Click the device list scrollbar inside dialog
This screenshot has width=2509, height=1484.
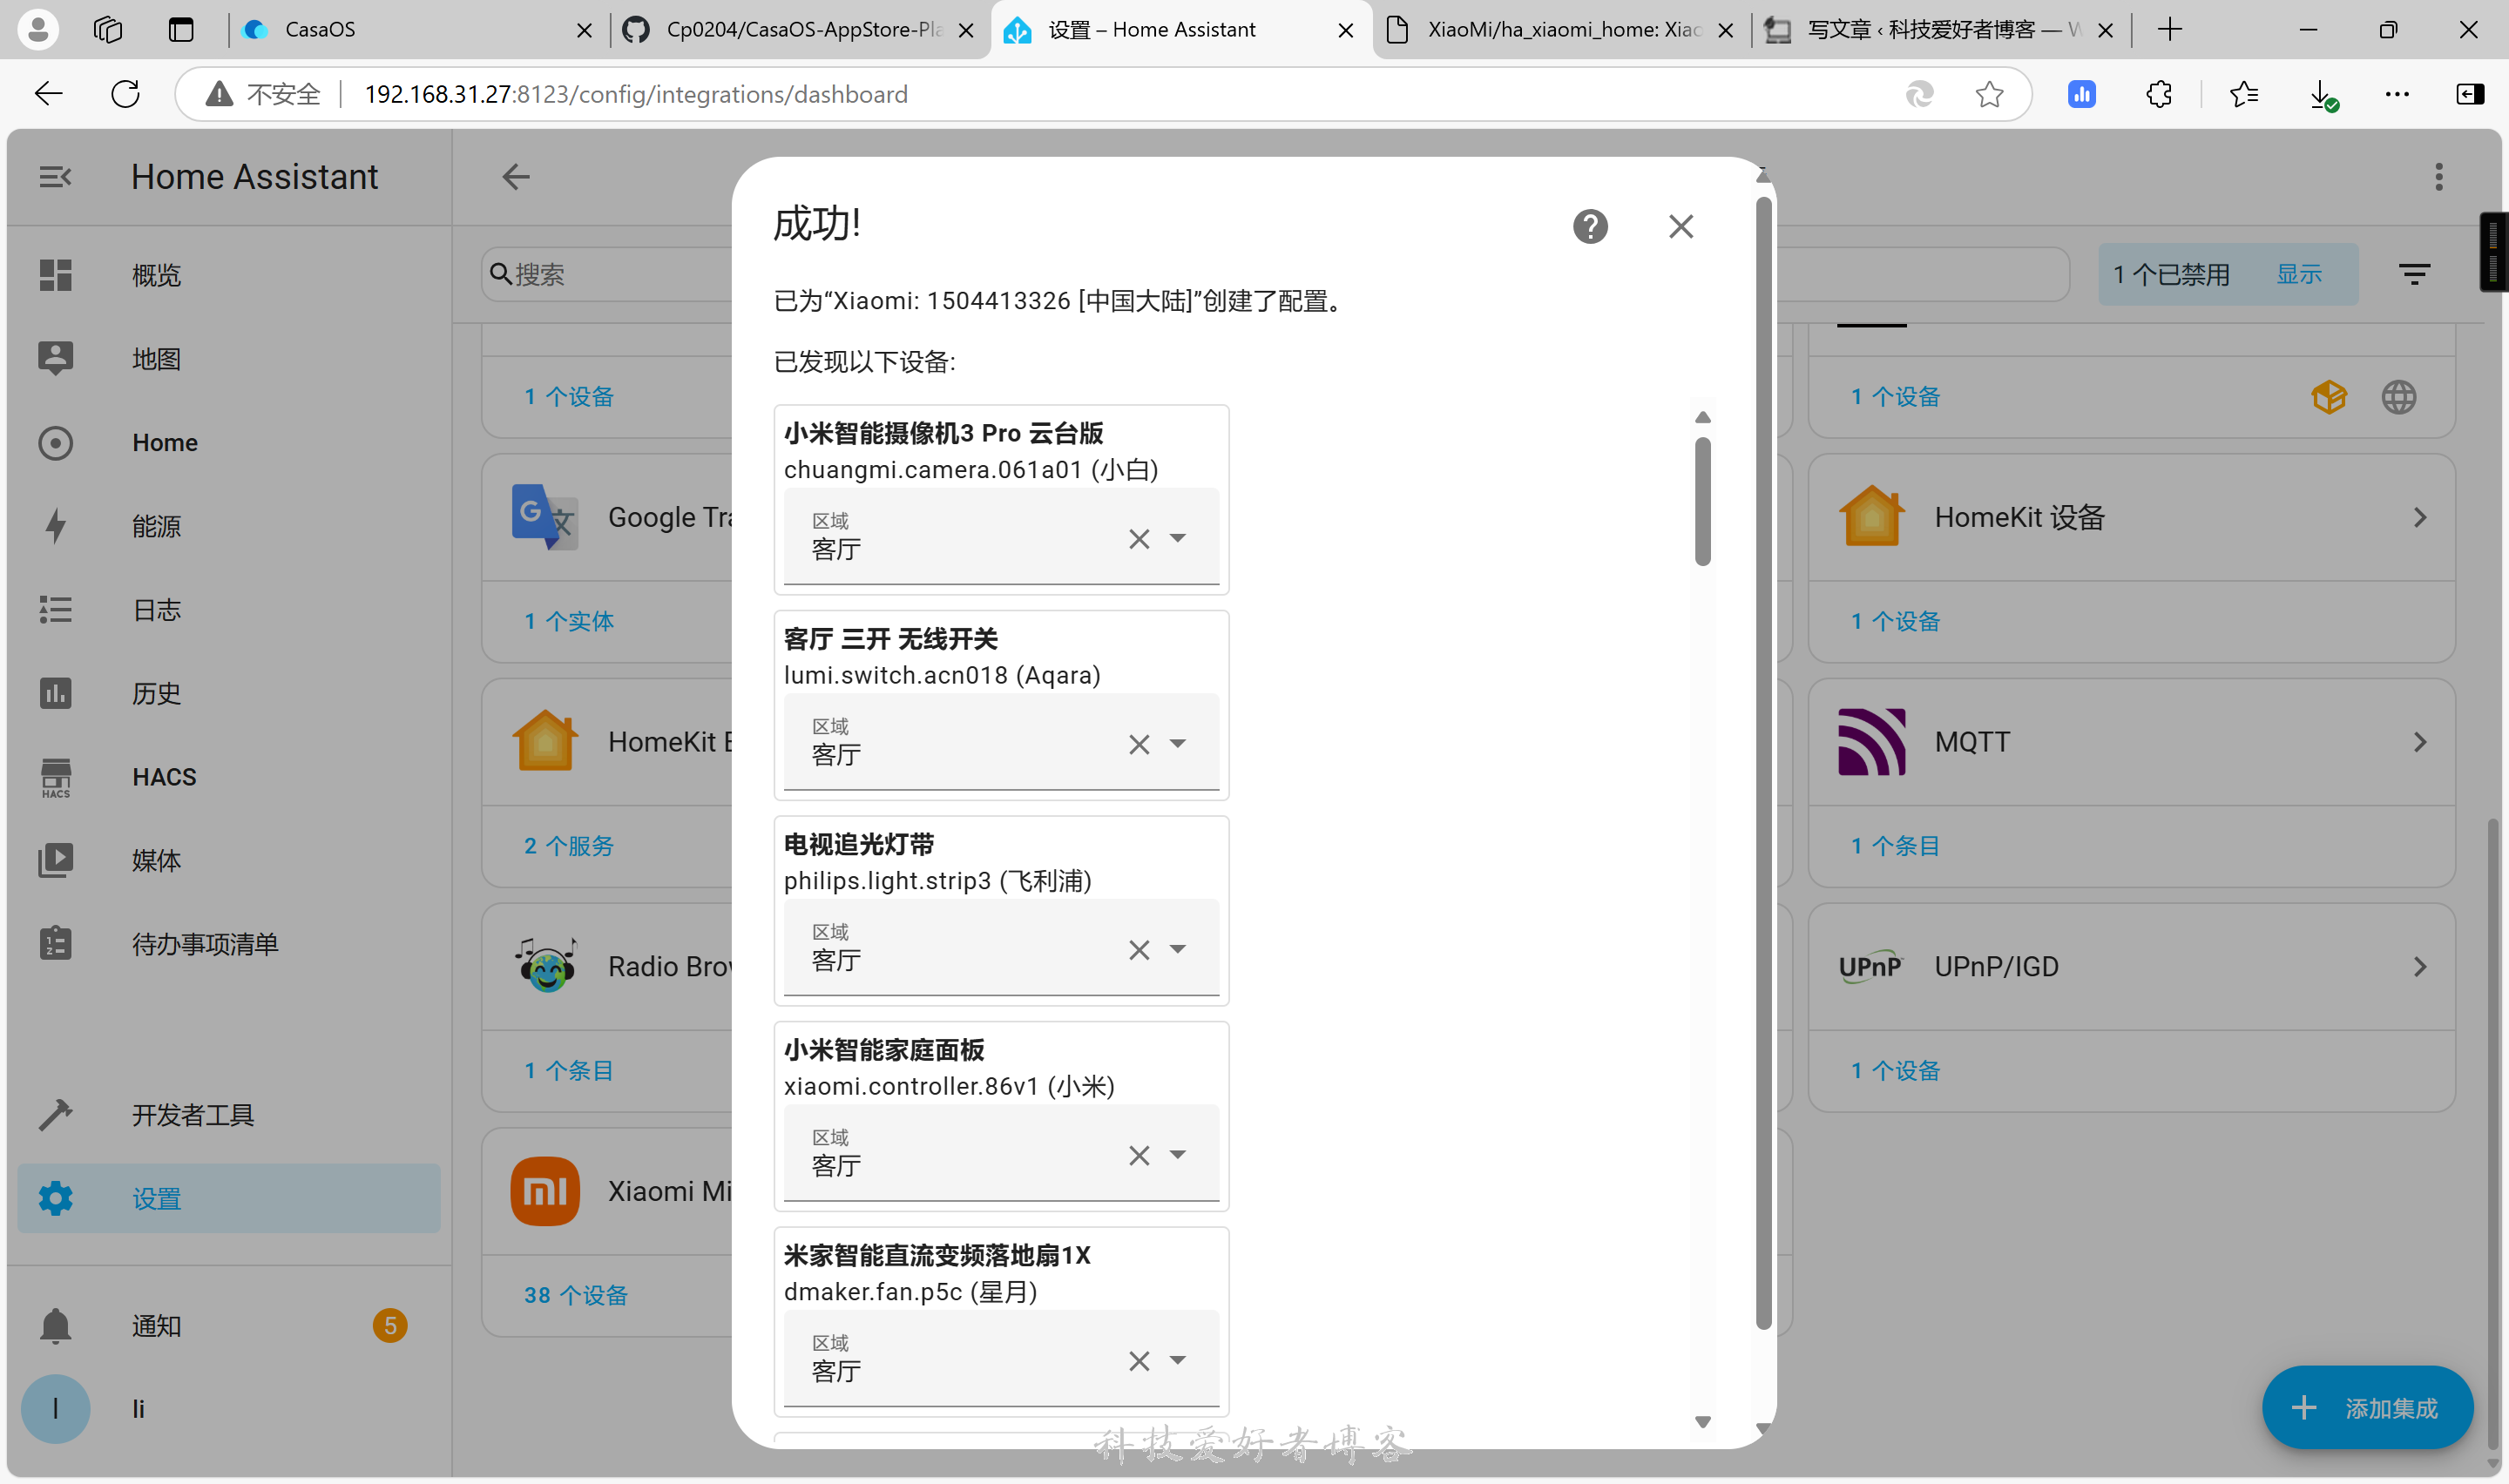click(x=1702, y=502)
